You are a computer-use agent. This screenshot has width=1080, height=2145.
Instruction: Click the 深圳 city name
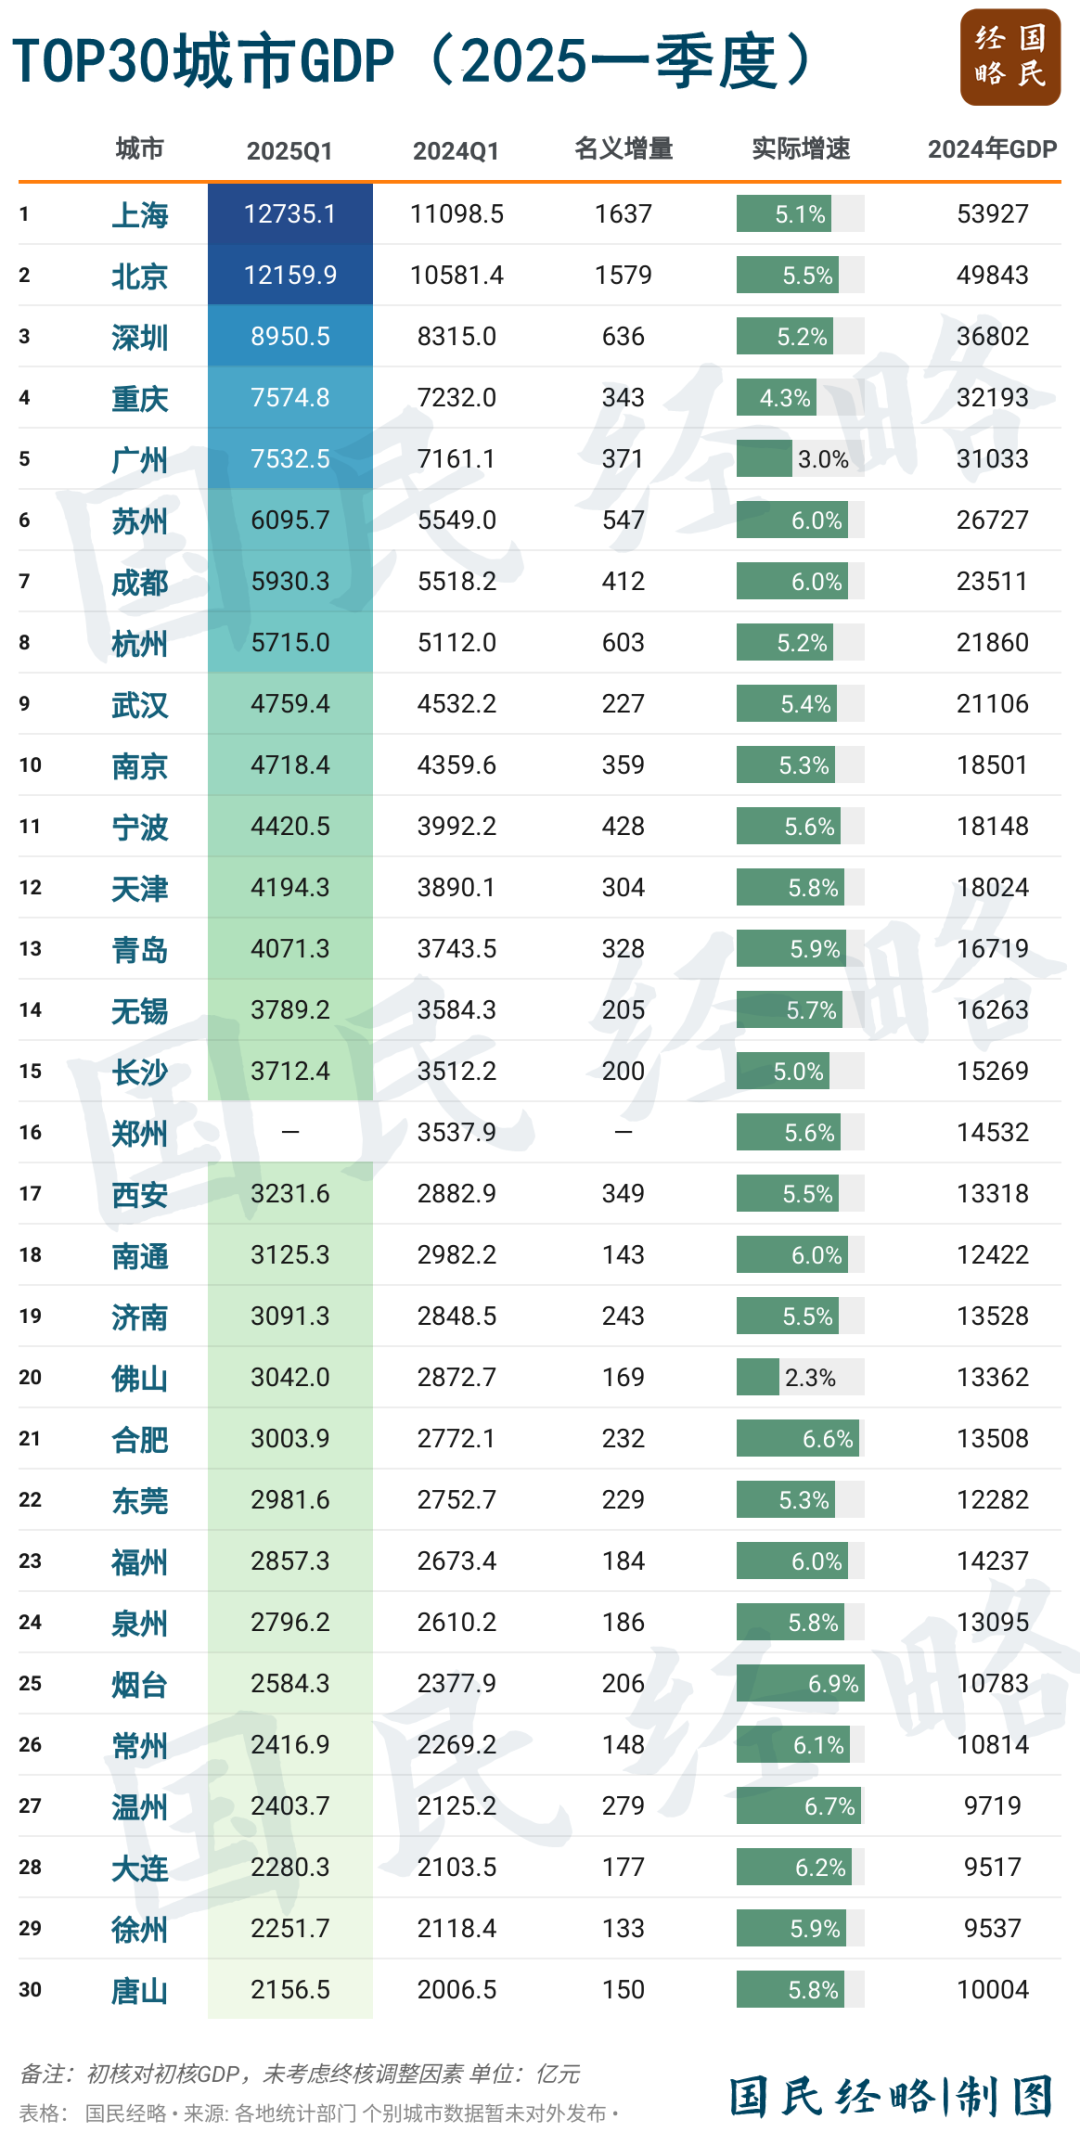(140, 337)
